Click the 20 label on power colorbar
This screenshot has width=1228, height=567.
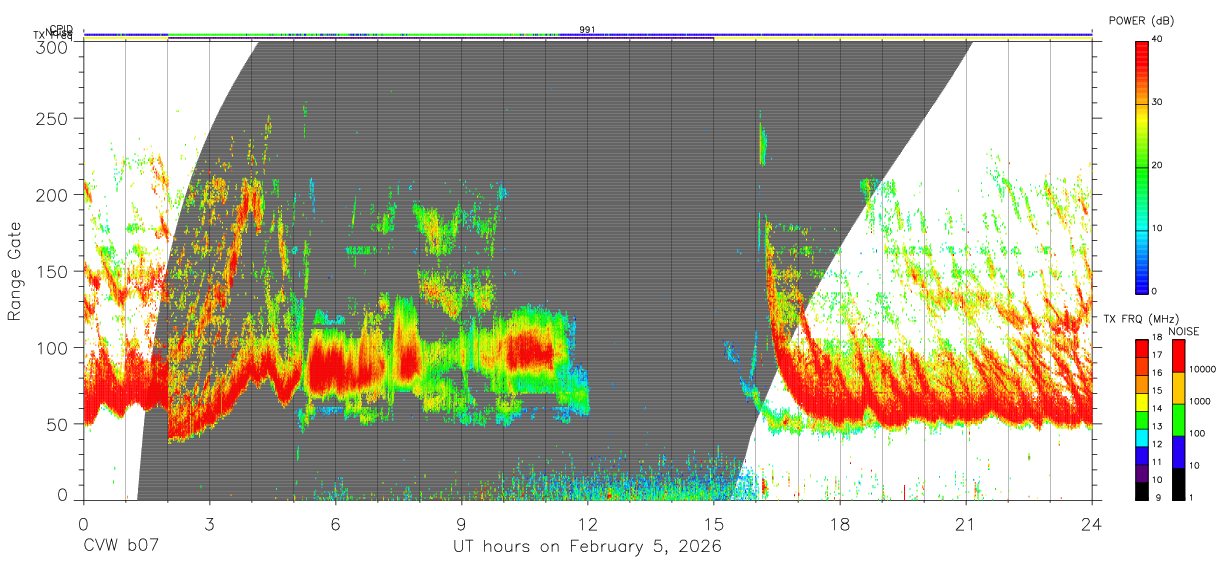pyautogui.click(x=1159, y=165)
